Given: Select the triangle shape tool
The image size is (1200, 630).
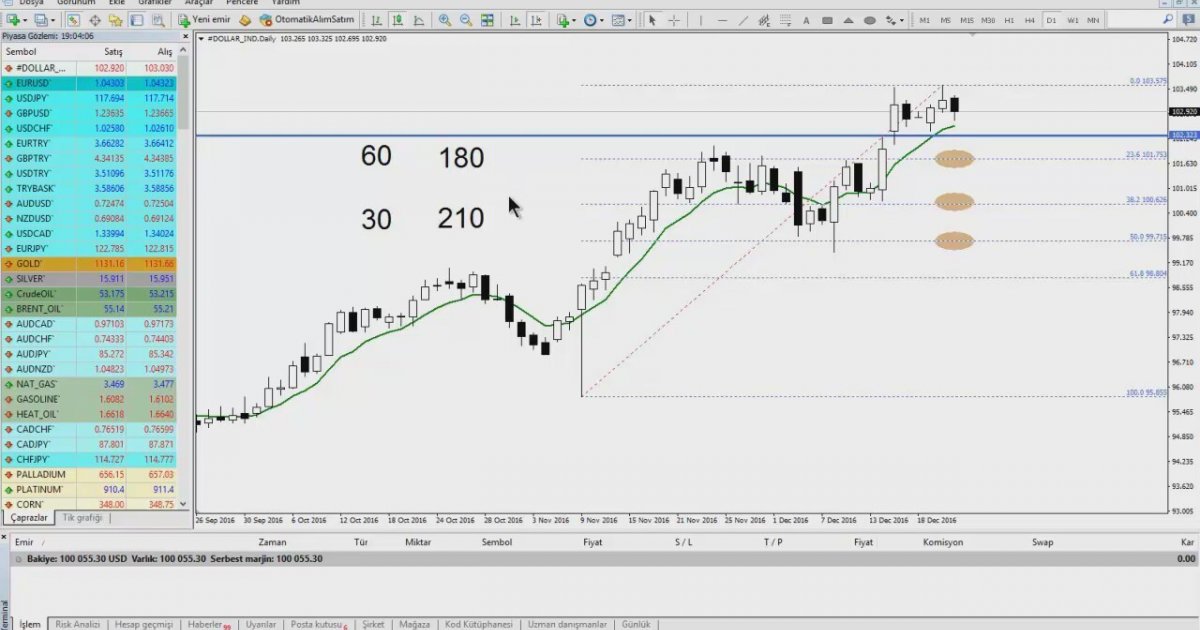Looking at the screenshot, I should point(848,20).
